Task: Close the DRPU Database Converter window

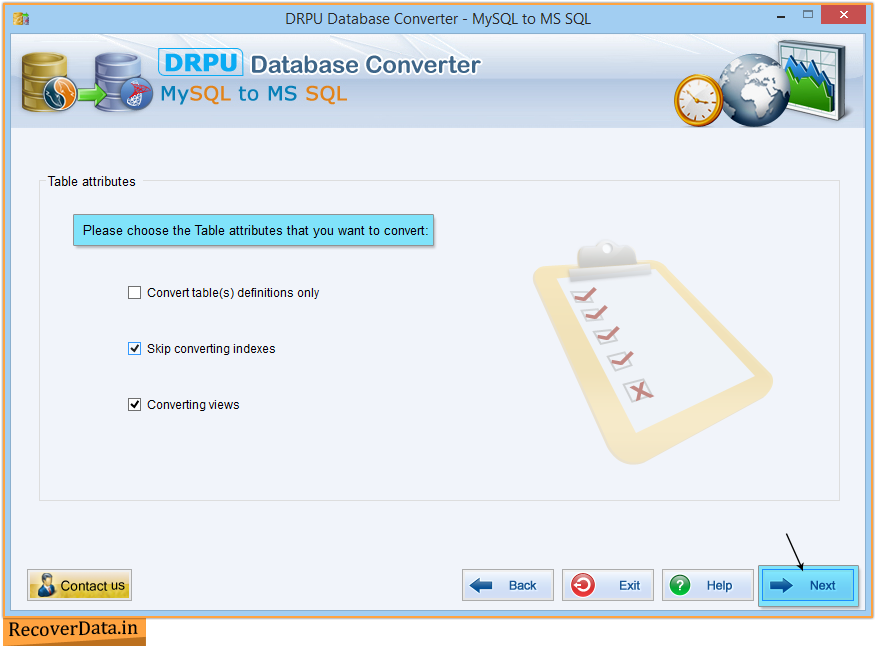Action: [843, 15]
